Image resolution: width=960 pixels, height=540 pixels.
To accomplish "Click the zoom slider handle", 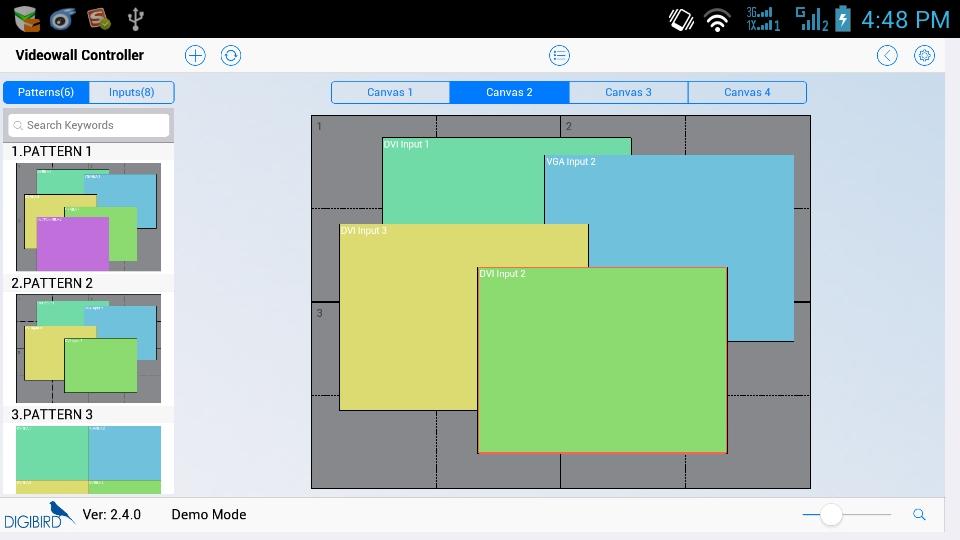I will click(831, 514).
